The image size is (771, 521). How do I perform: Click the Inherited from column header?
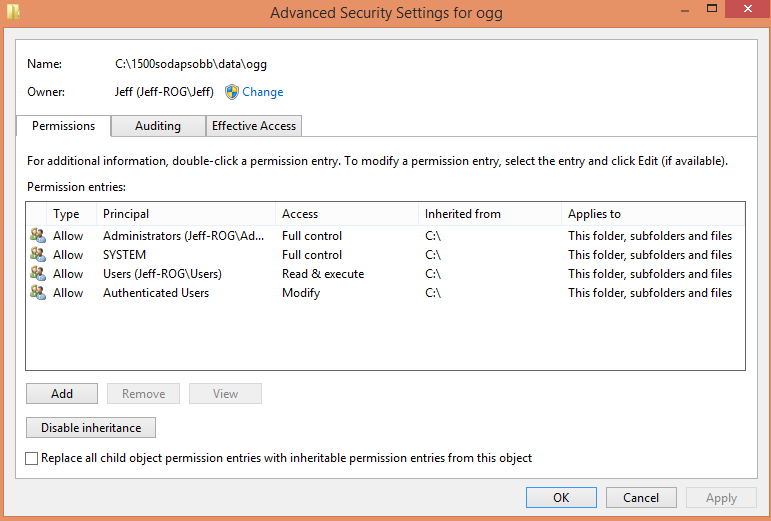tap(490, 214)
